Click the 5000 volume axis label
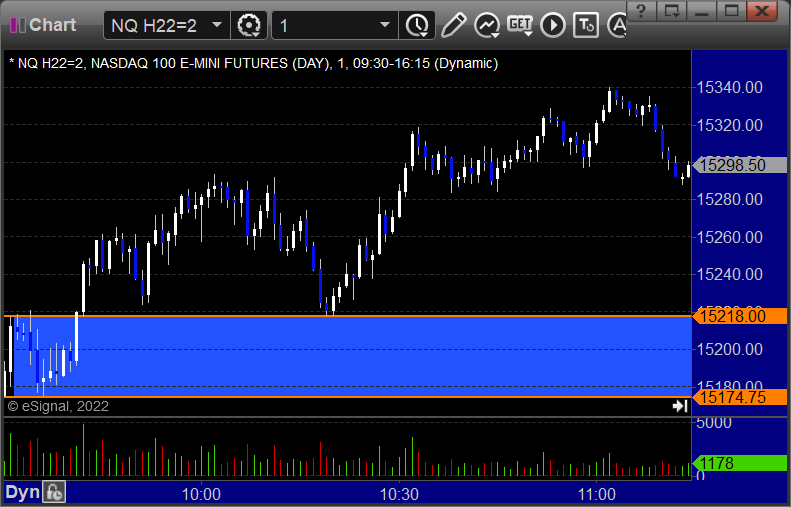The width and height of the screenshot is (791, 507). coord(714,423)
